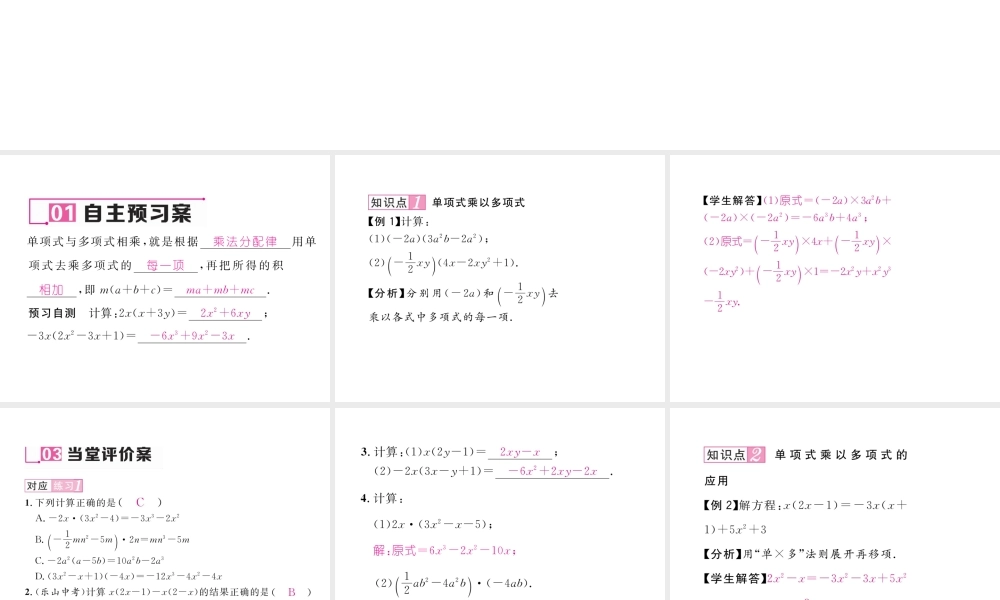Click the 4. 计算 line

(383, 499)
